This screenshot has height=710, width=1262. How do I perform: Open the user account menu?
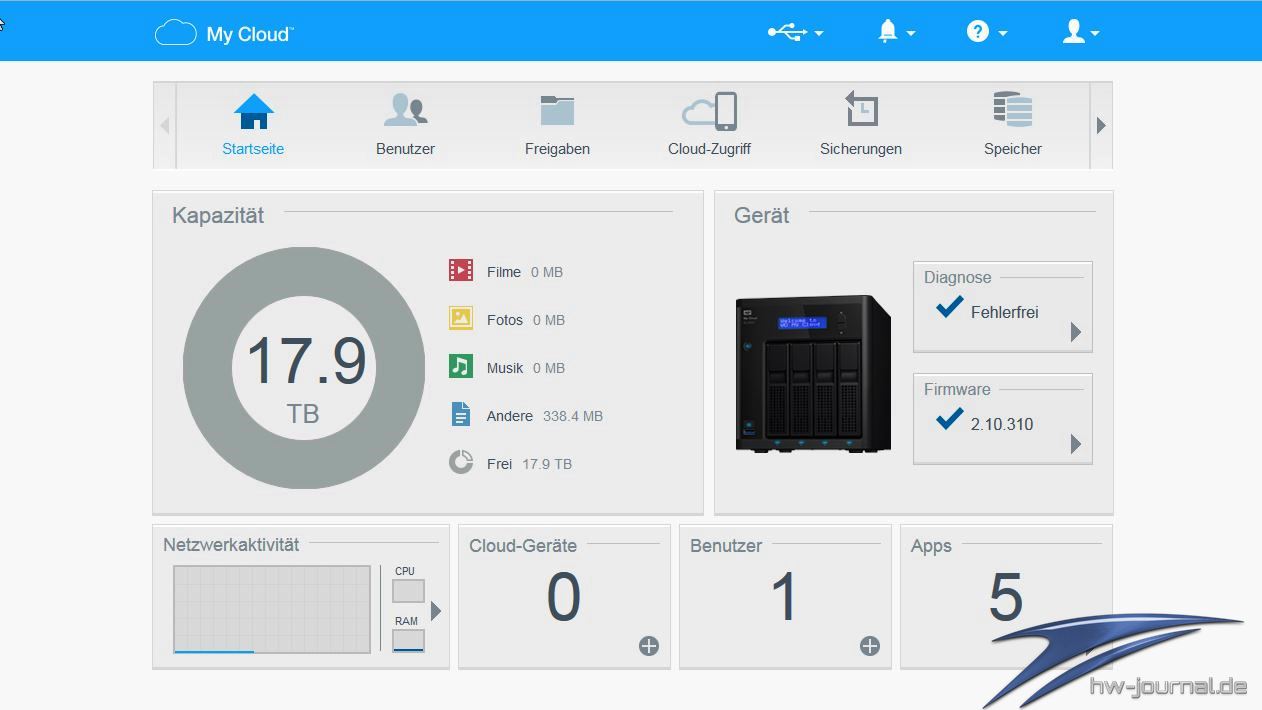coord(1079,32)
